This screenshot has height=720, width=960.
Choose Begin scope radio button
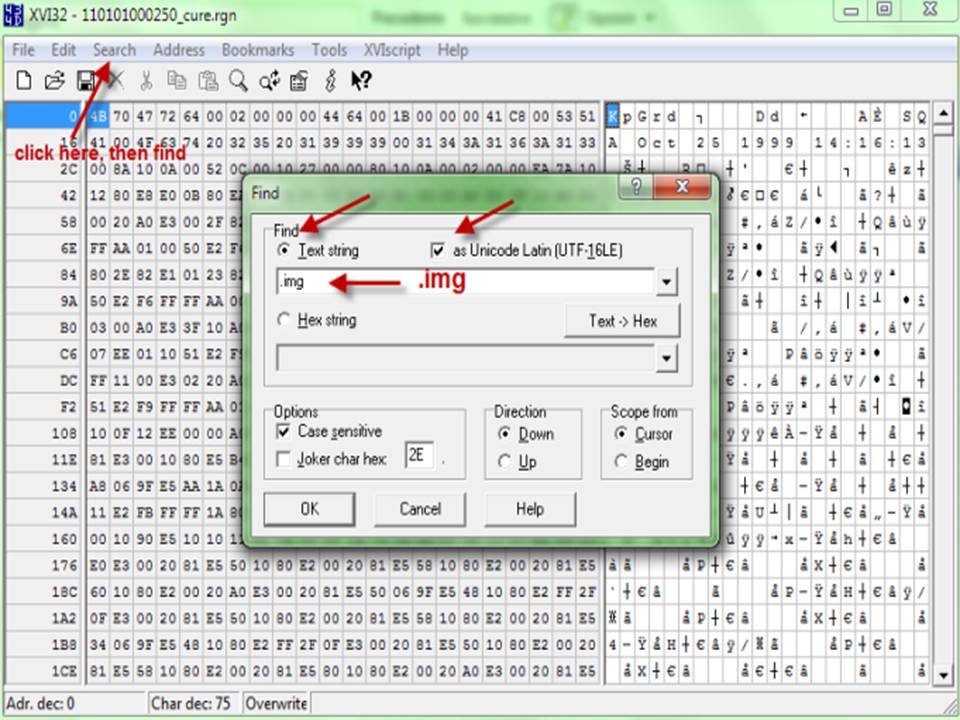[621, 461]
